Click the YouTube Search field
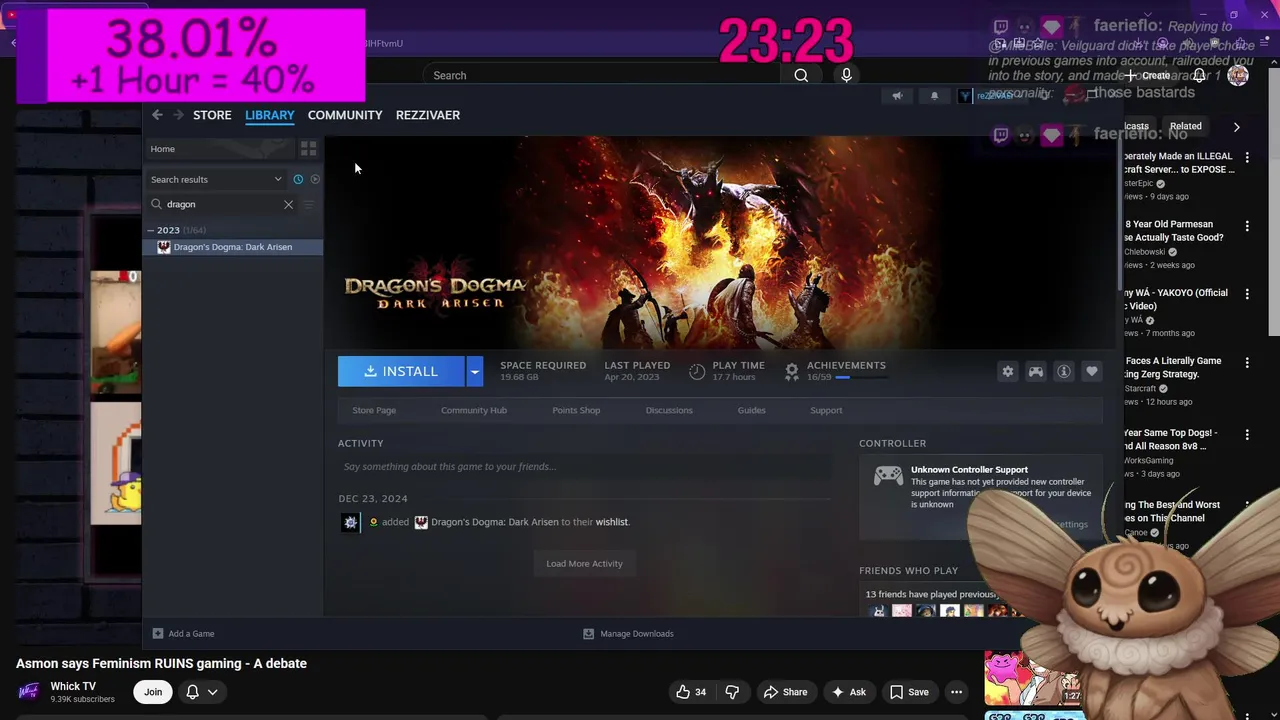 602,75
